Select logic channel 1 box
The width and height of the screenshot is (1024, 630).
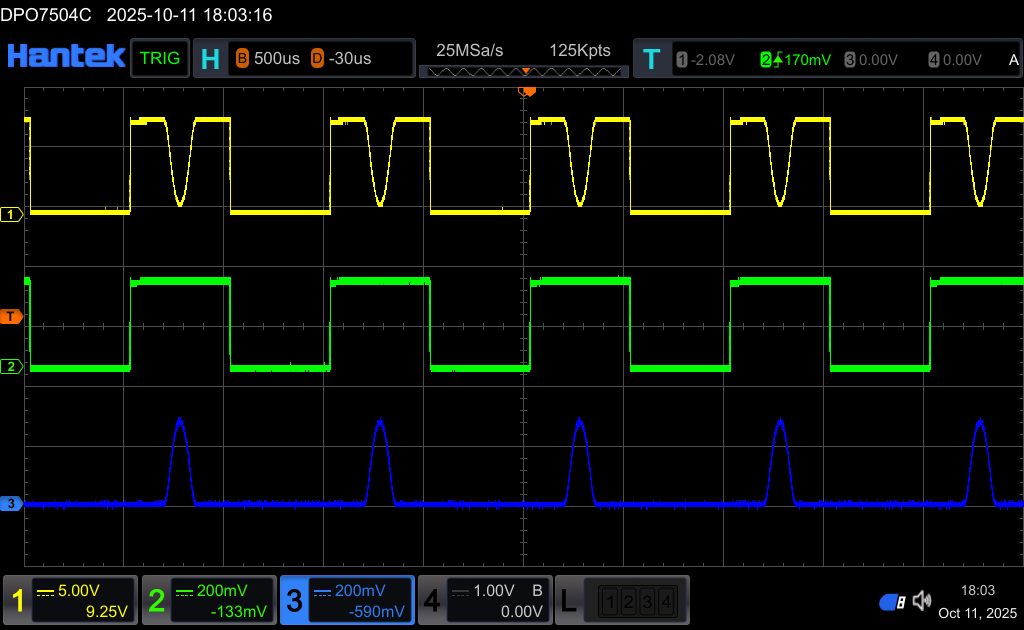(x=610, y=601)
